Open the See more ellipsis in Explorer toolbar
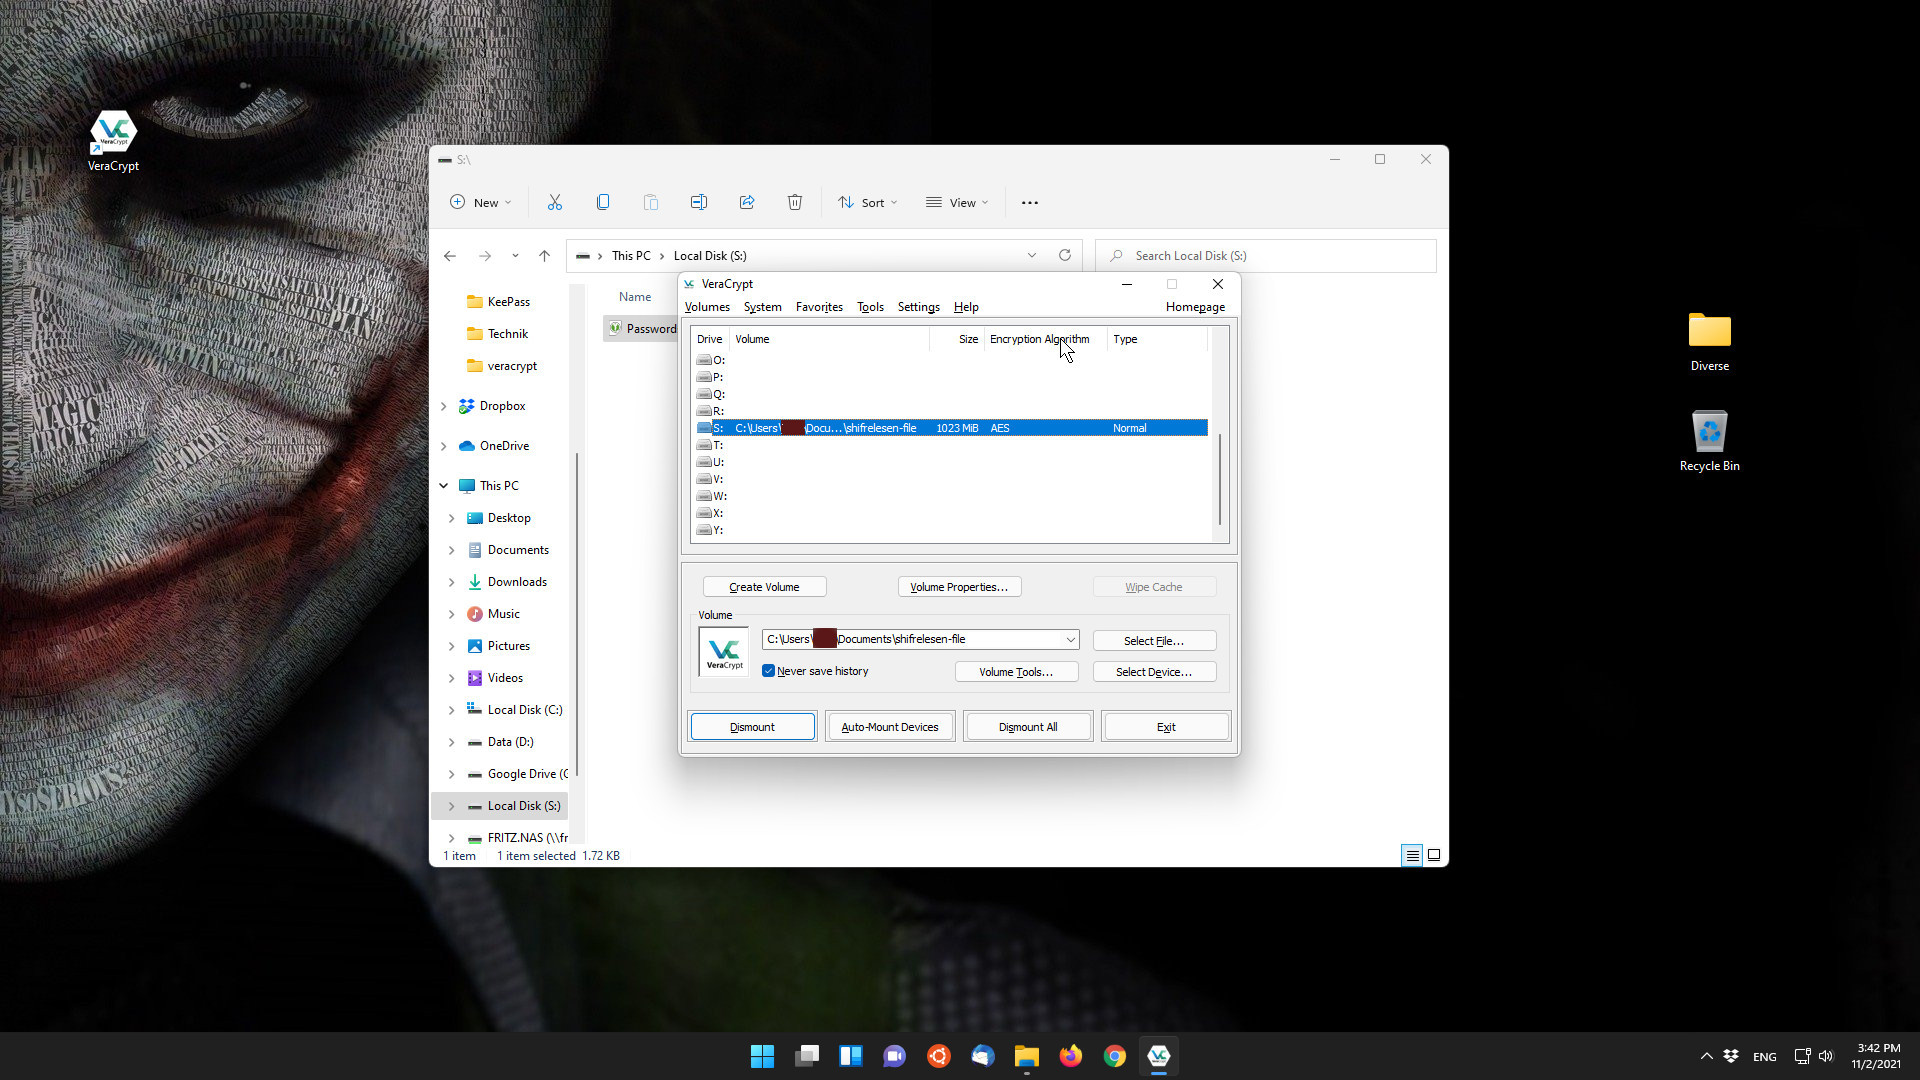This screenshot has height=1080, width=1920. click(1030, 202)
